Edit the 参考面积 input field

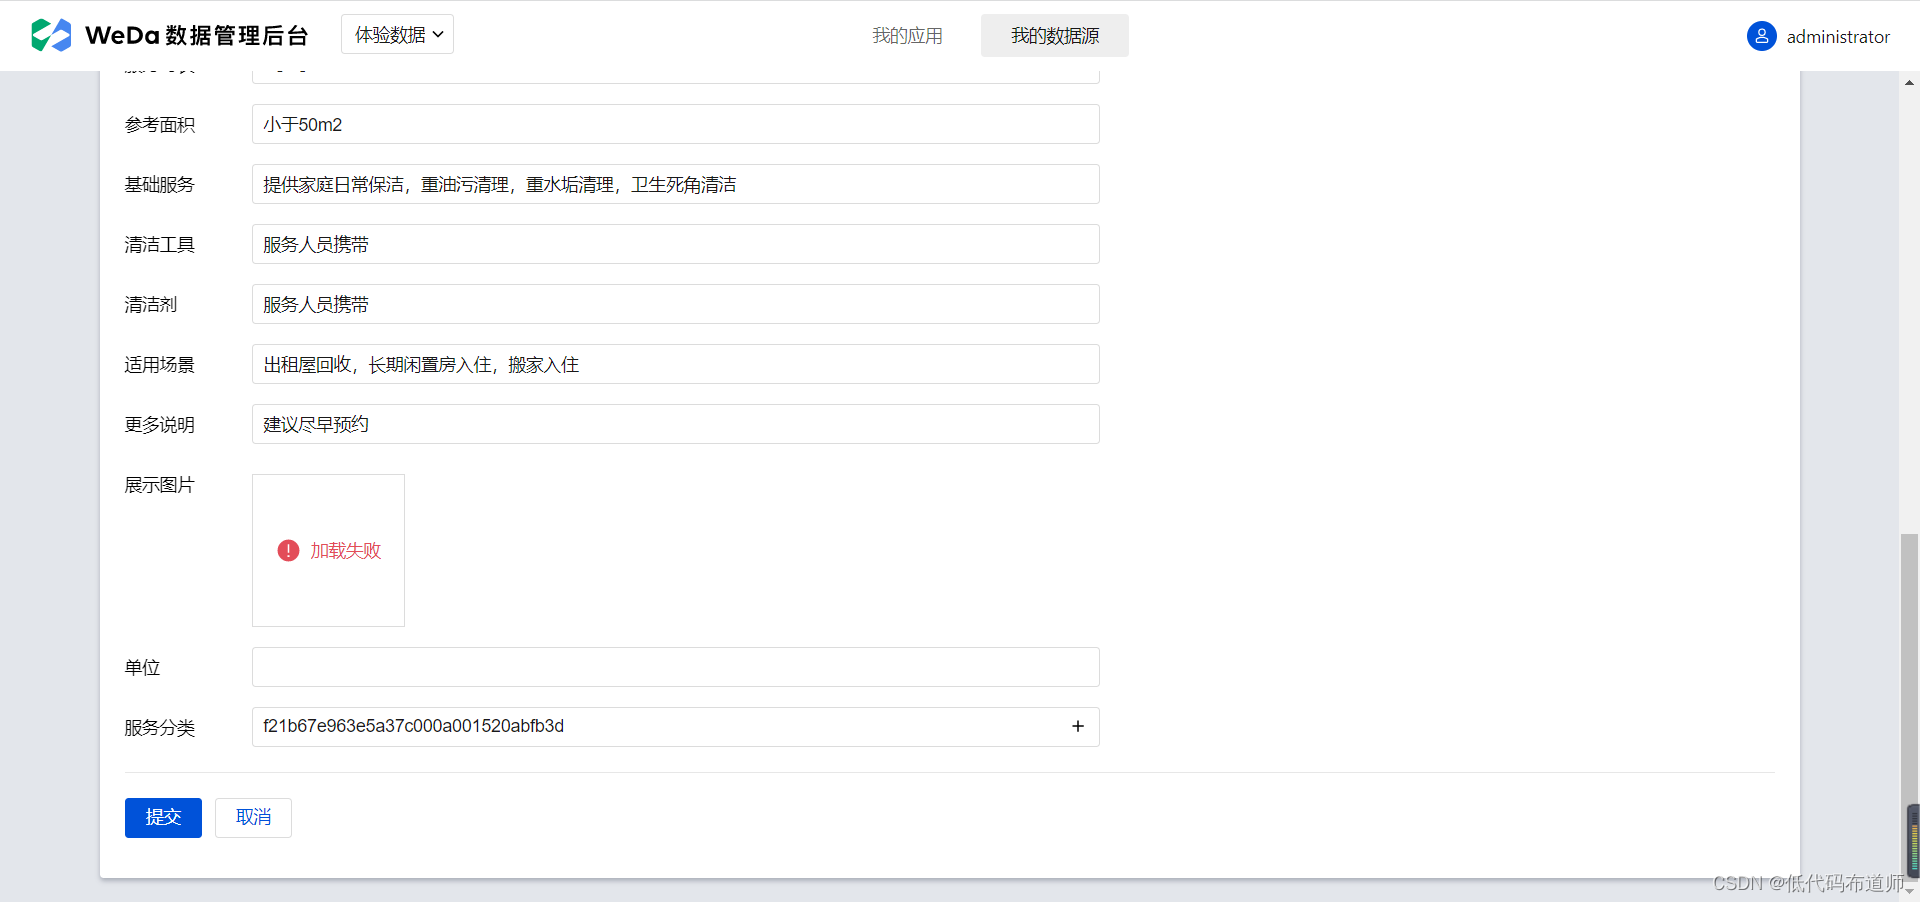(x=676, y=124)
